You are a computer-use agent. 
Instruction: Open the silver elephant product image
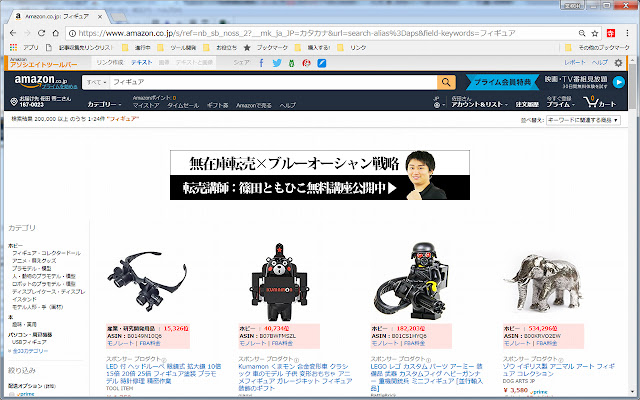point(543,283)
